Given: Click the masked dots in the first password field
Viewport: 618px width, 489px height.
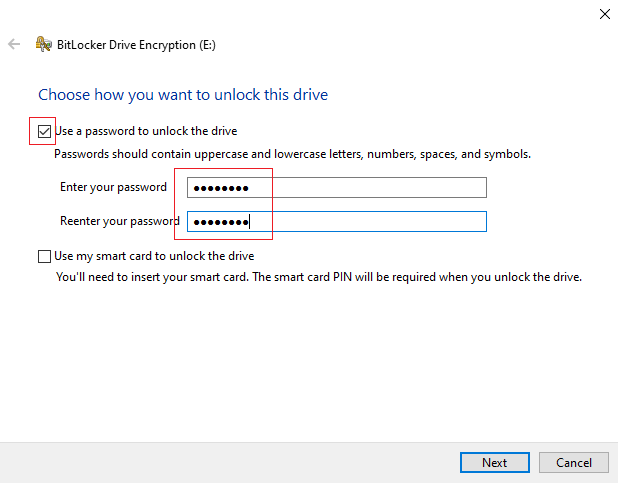Looking at the screenshot, I should click(221, 188).
